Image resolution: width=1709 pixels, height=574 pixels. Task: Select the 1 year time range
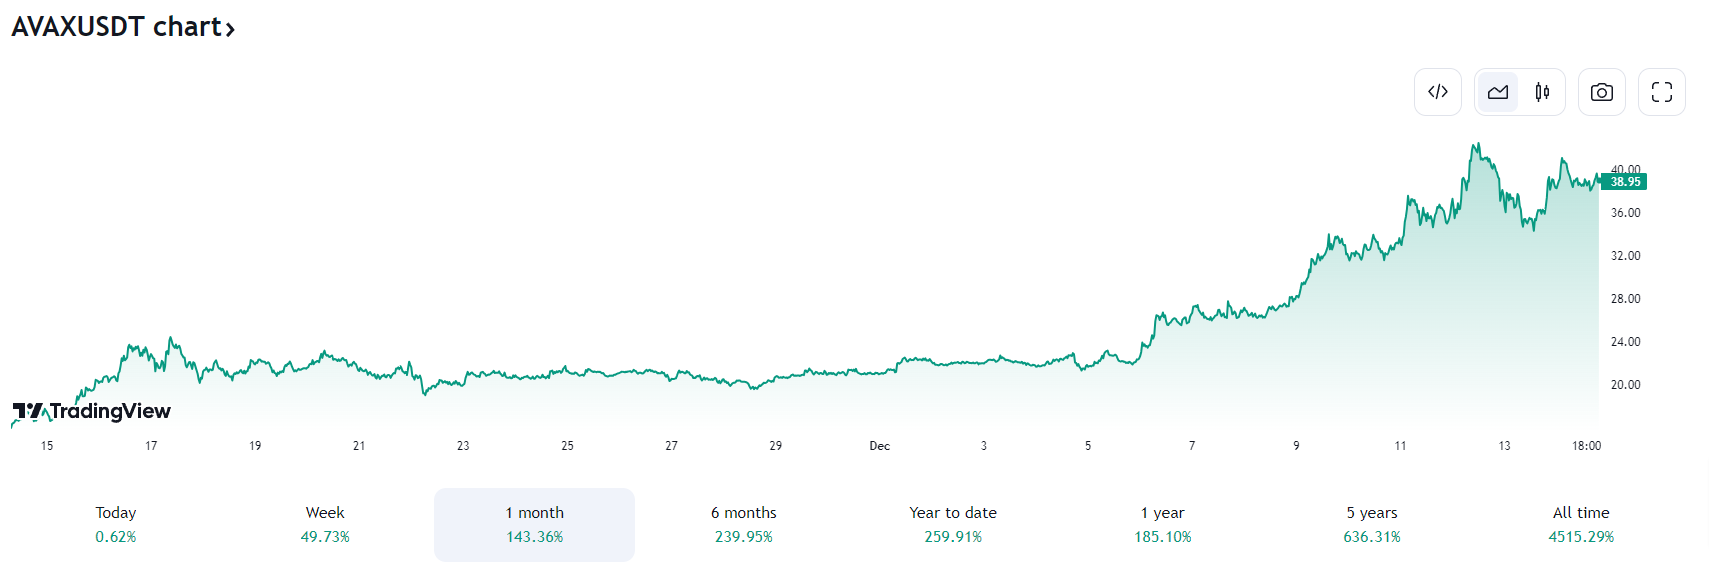1162,524
